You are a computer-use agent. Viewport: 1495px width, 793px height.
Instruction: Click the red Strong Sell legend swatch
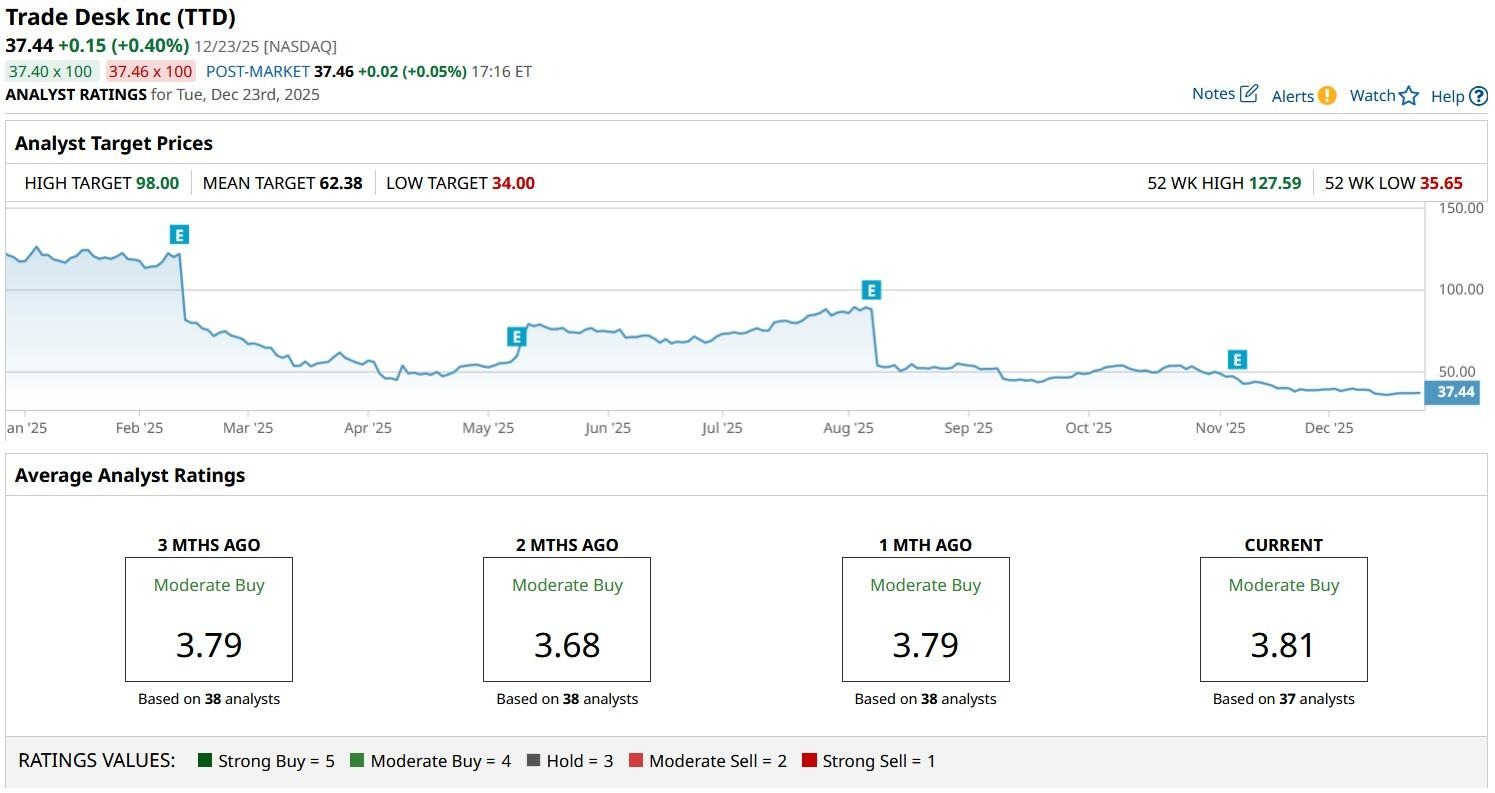[809, 761]
